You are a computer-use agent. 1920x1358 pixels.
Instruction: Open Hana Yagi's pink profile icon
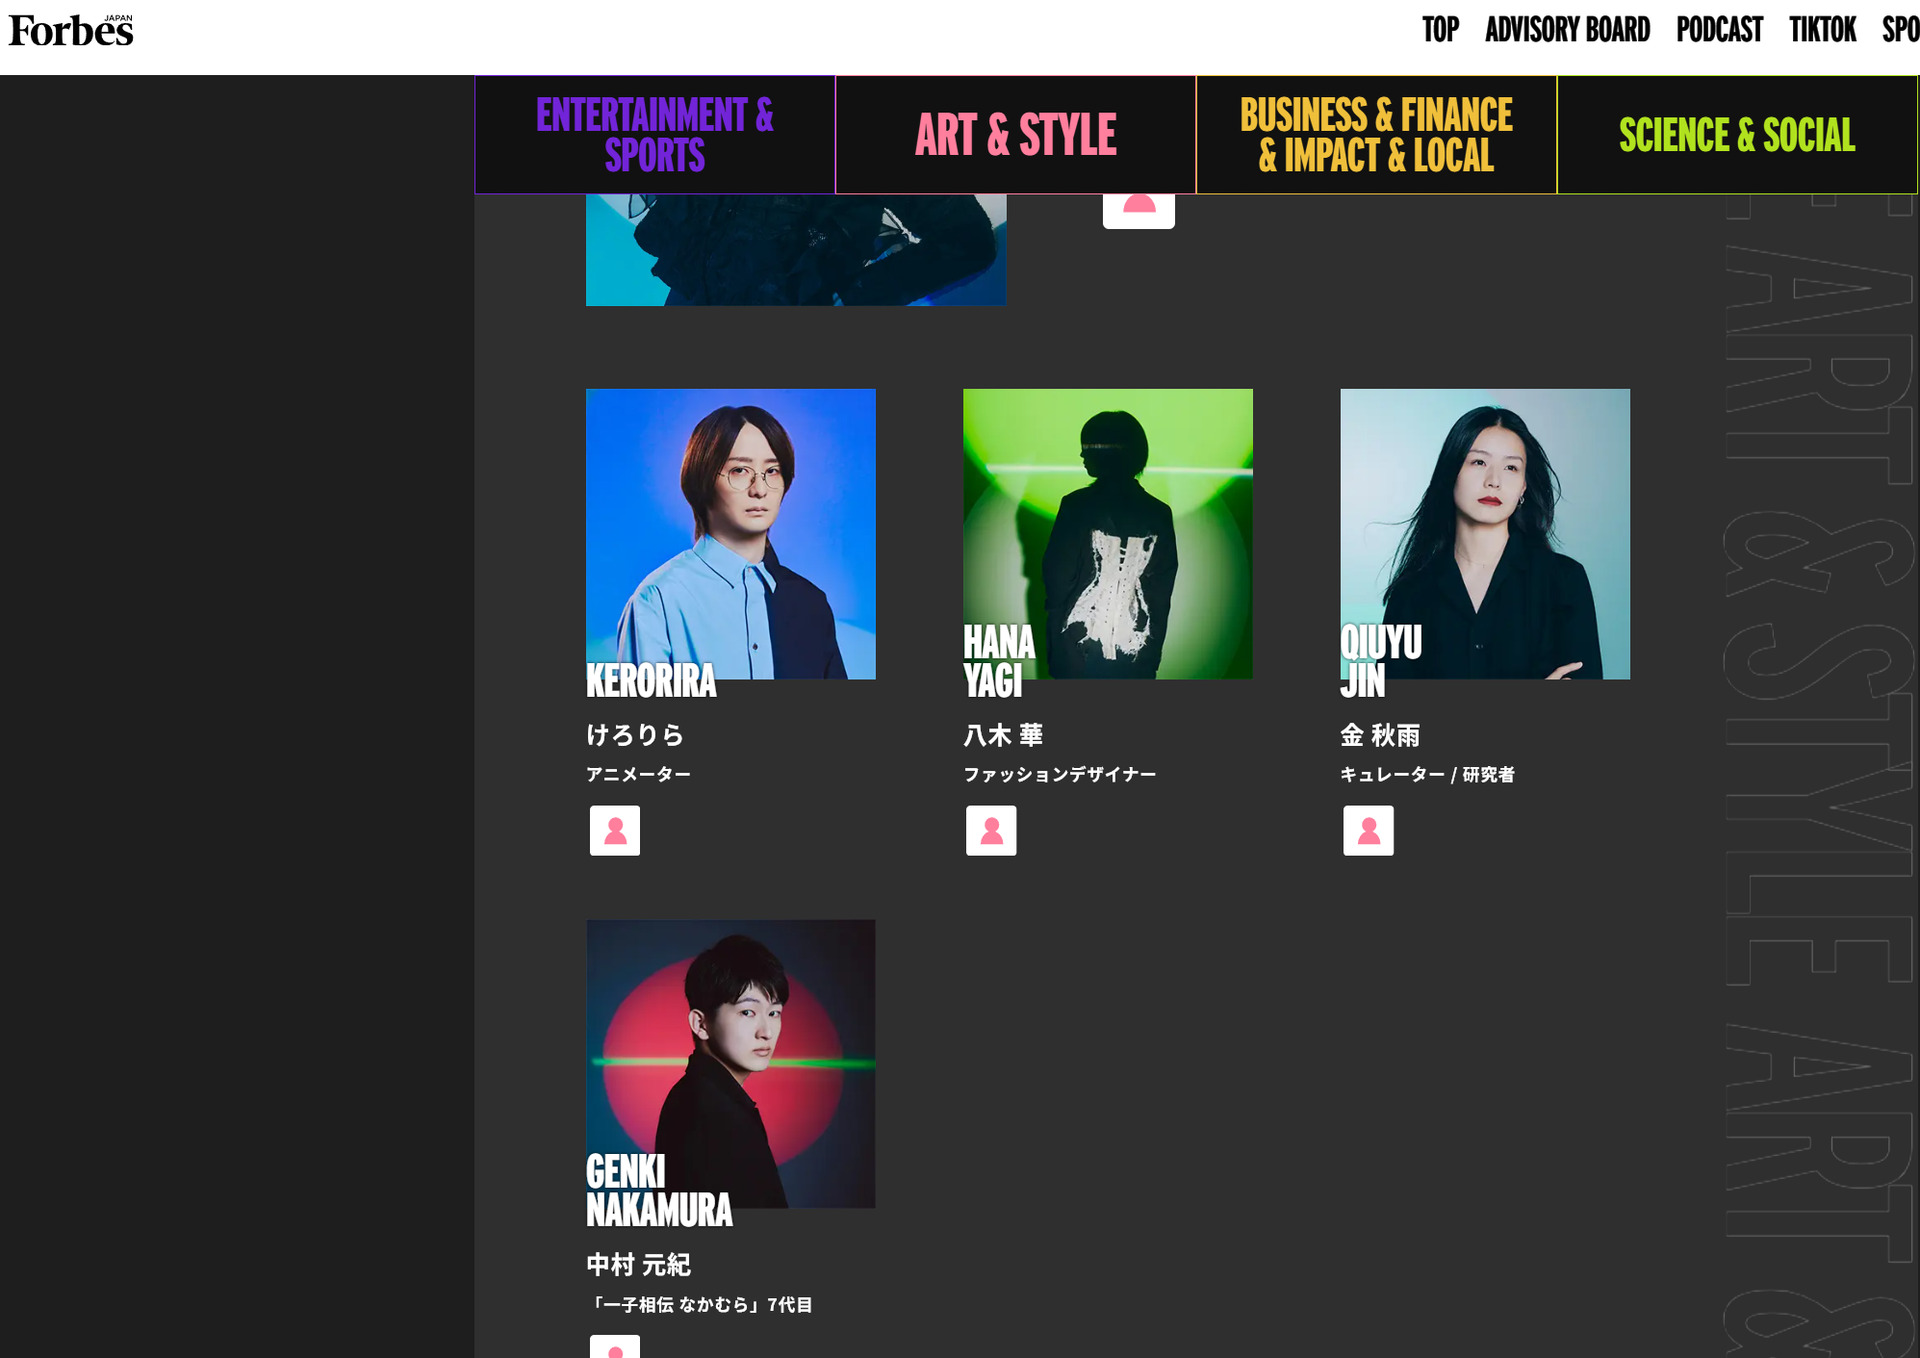(991, 830)
